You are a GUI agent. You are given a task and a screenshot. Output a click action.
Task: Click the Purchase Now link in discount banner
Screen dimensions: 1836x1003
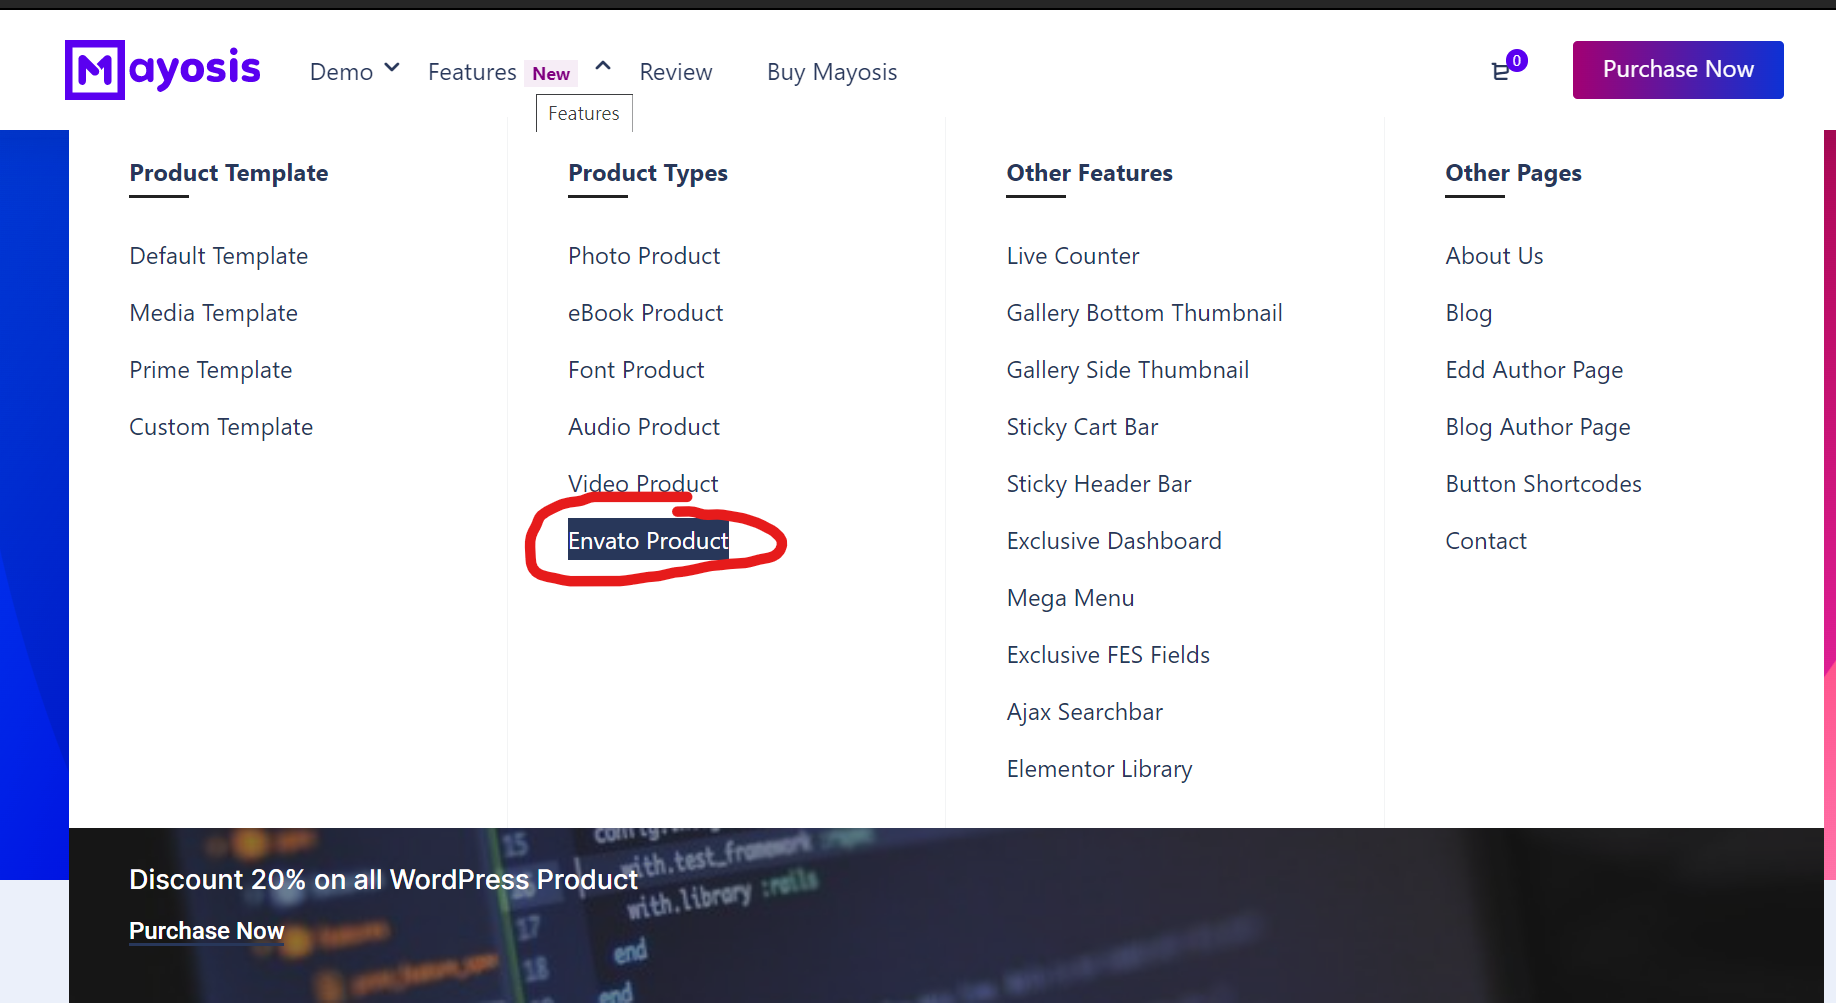click(x=207, y=931)
